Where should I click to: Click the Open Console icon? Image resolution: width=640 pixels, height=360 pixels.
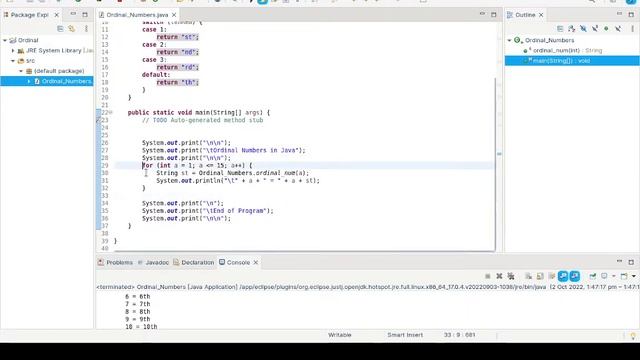624,276
